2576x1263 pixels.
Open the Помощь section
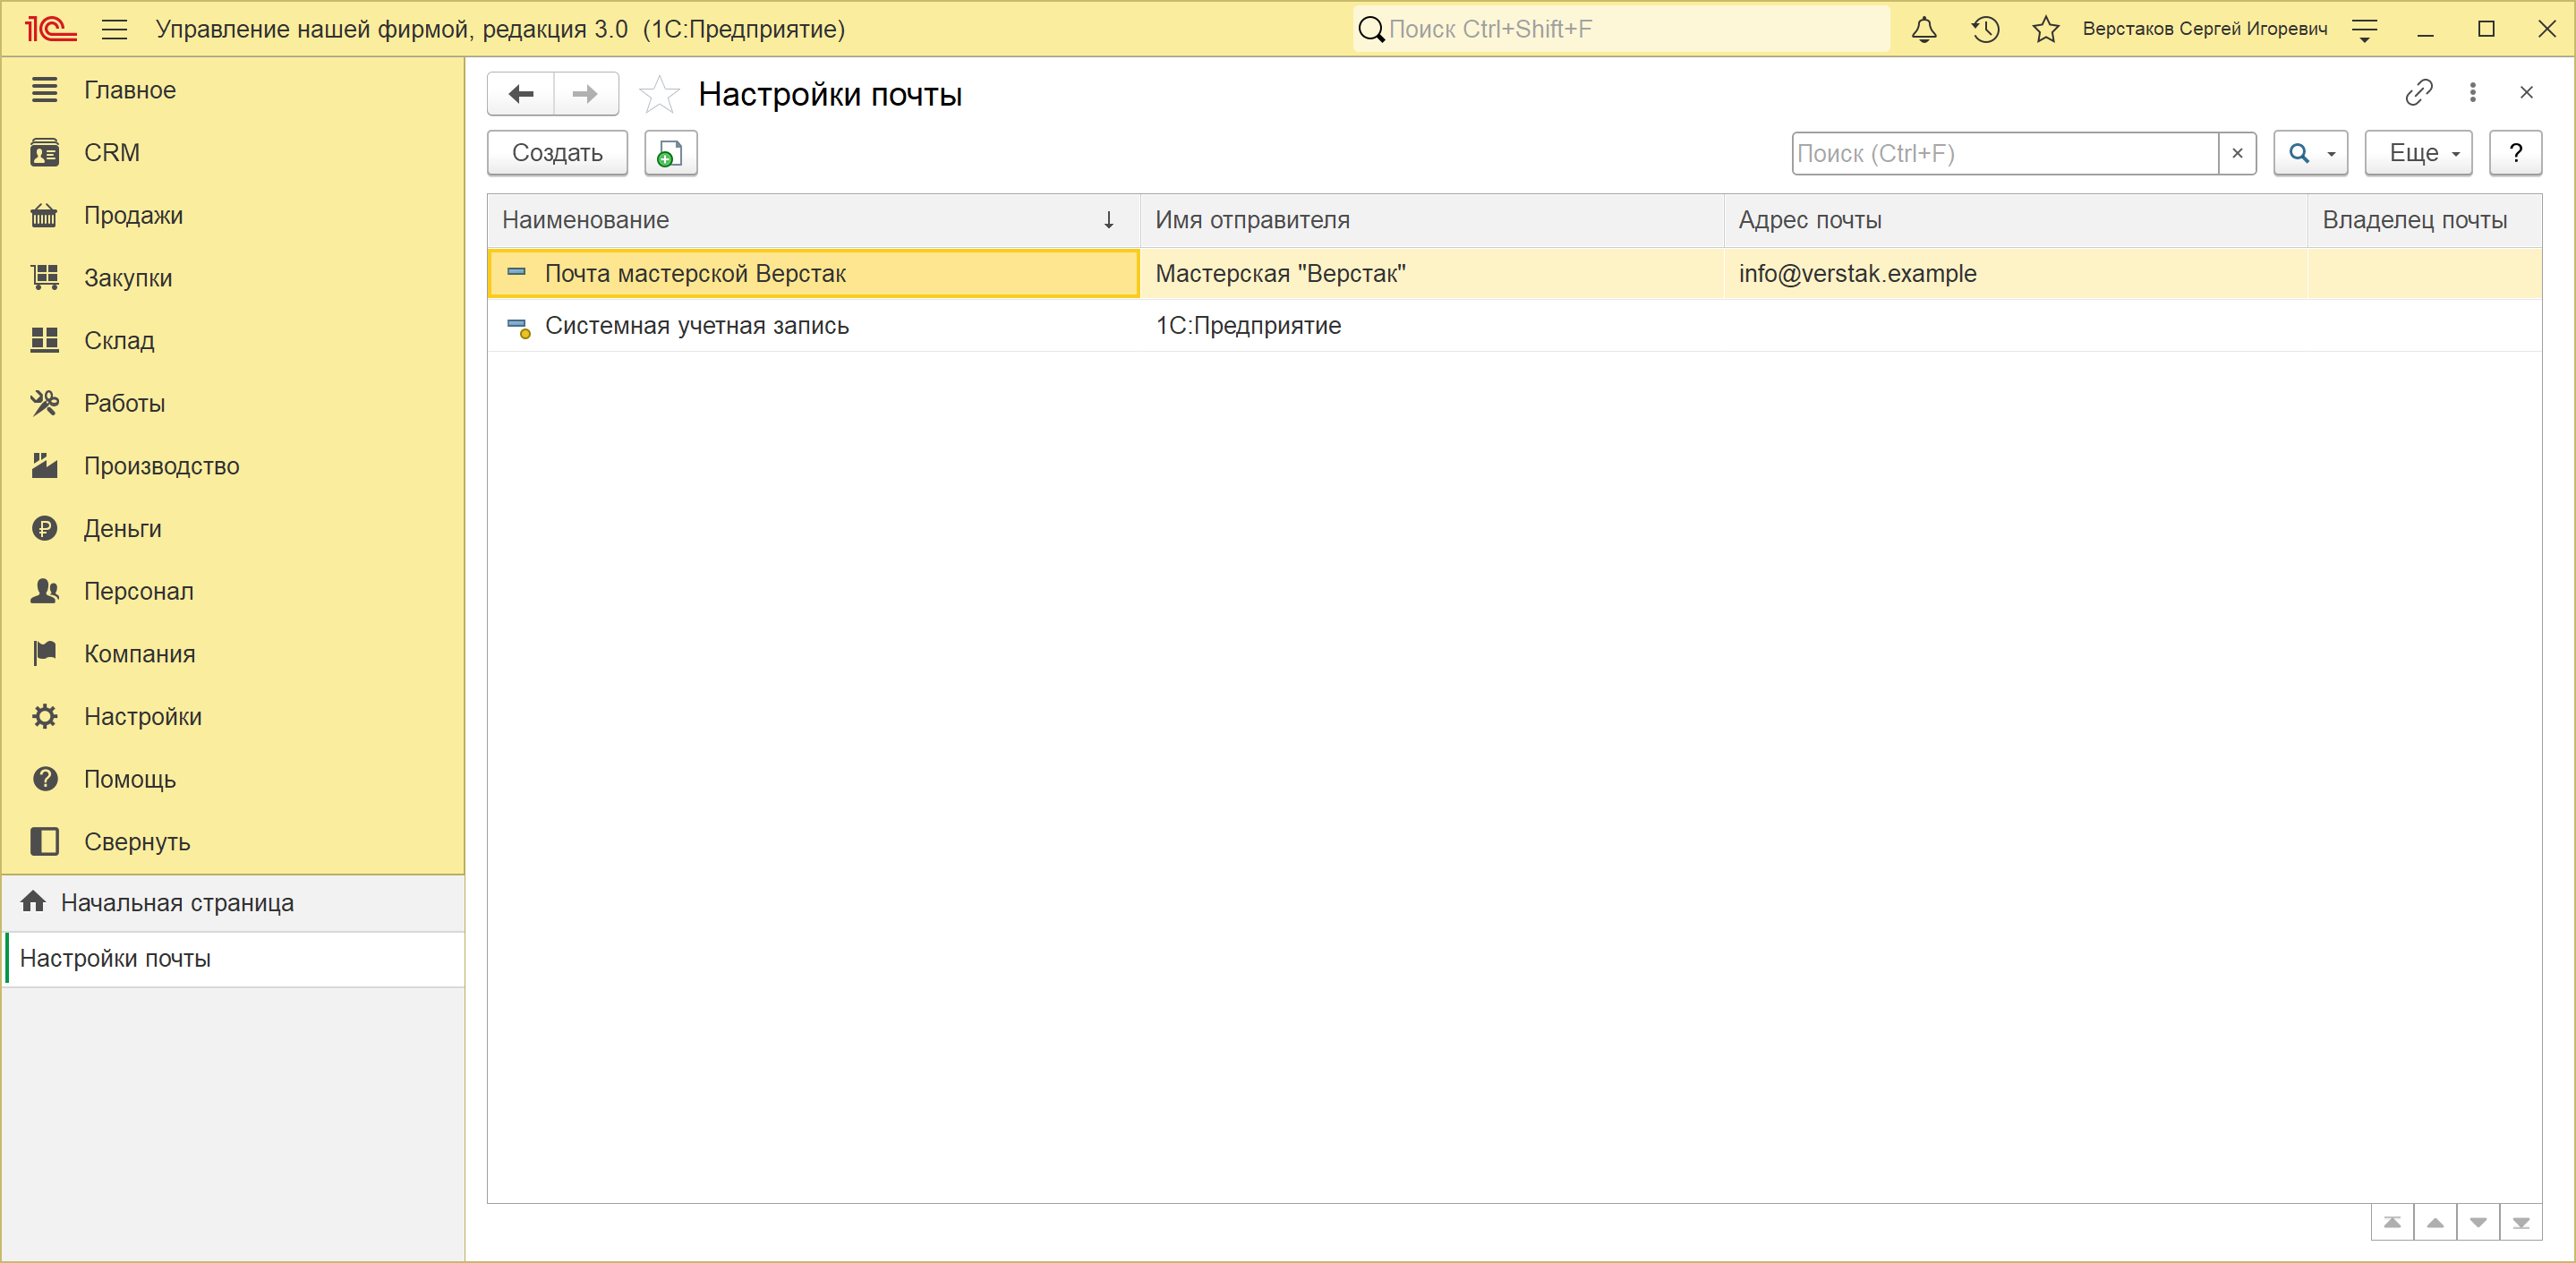[x=234, y=780]
